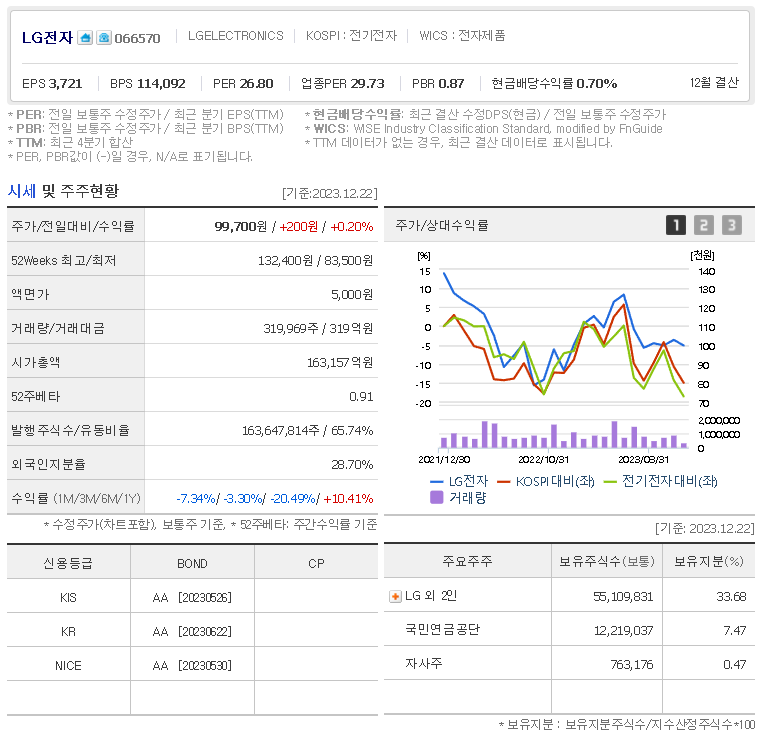
Task: Select the EPS 3,721 value
Action: [x=52, y=84]
